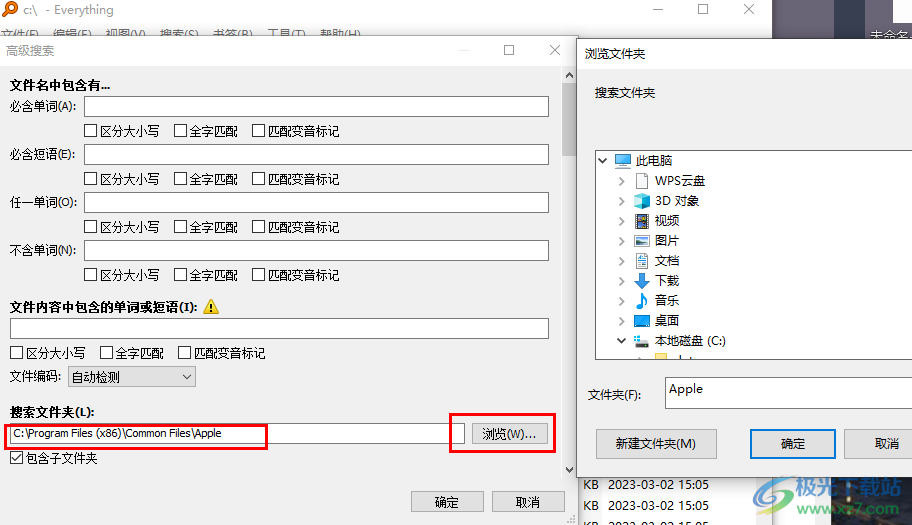Collapse the 此电脑 tree node

(x=603, y=160)
